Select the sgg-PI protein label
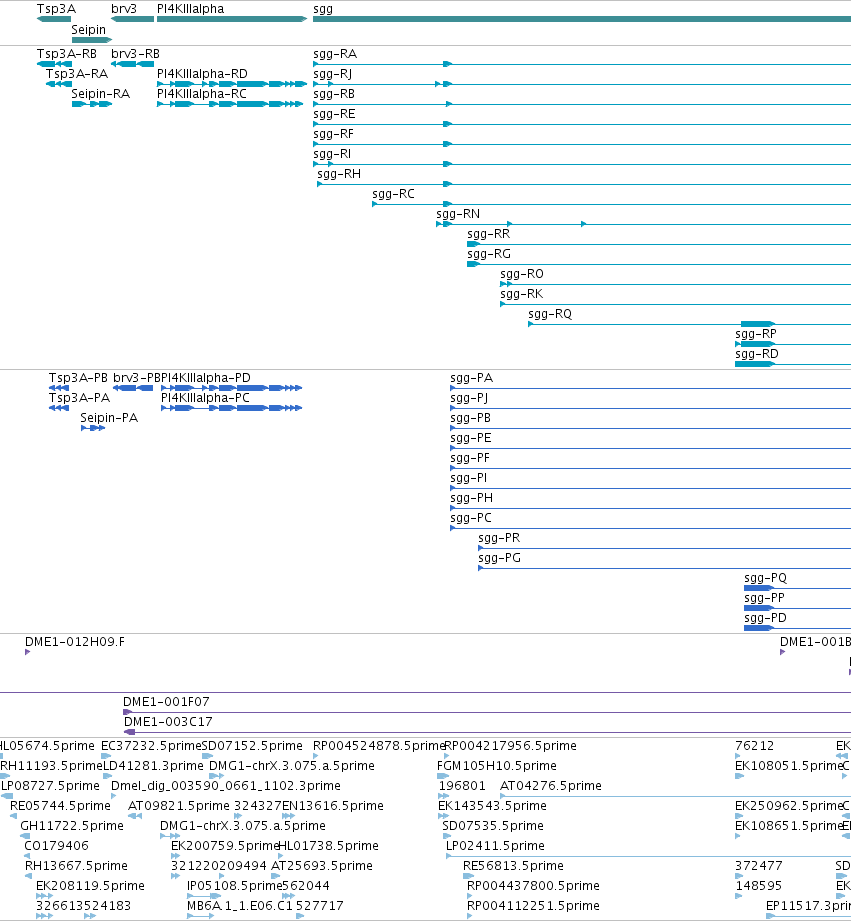The image size is (851, 921). (468, 478)
